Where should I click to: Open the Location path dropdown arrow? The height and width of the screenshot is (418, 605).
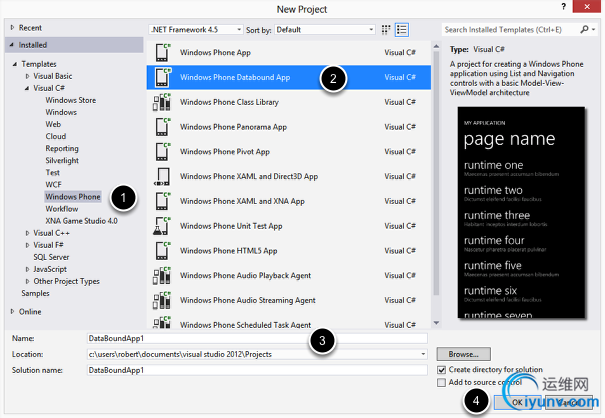pos(423,354)
